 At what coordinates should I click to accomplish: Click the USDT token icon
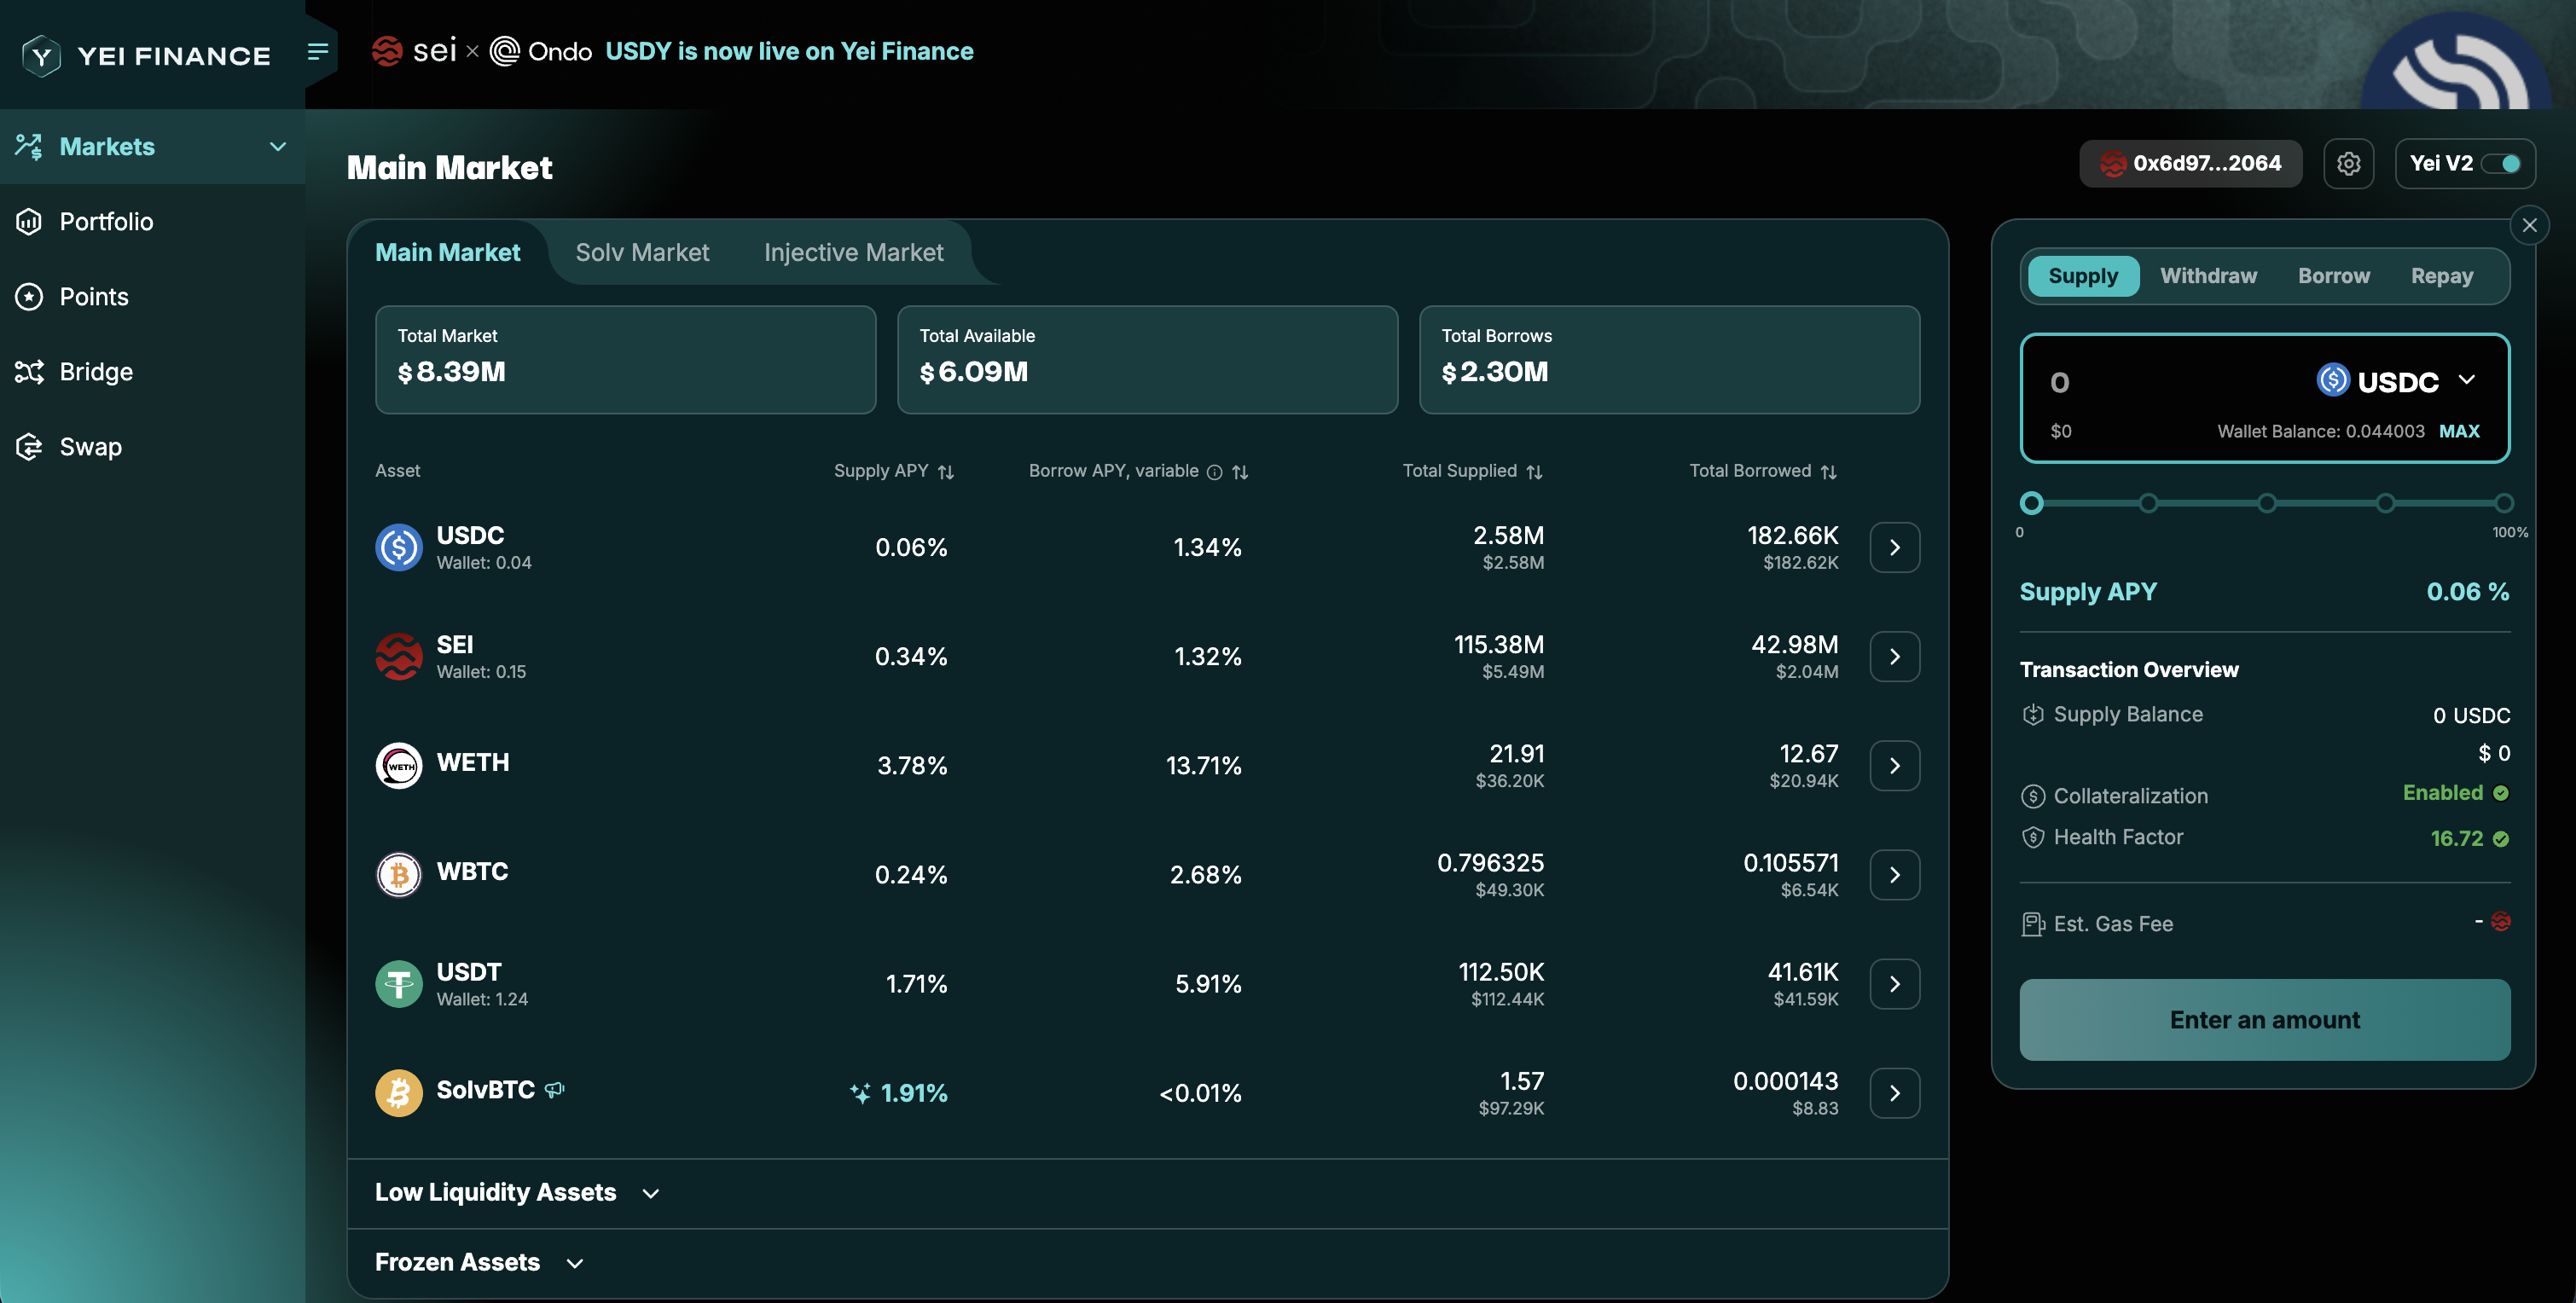click(399, 984)
